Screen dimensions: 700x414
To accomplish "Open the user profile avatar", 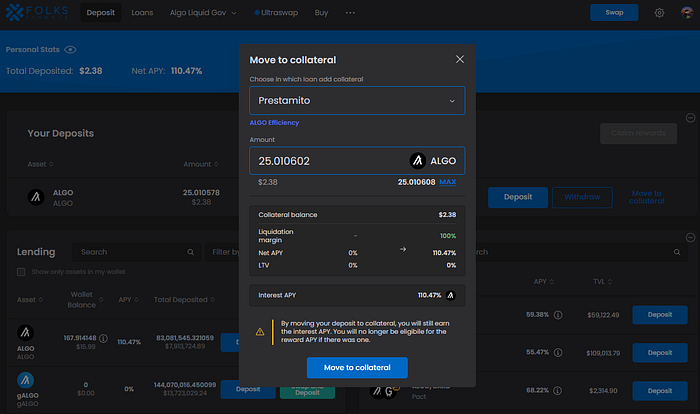I will pos(687,13).
